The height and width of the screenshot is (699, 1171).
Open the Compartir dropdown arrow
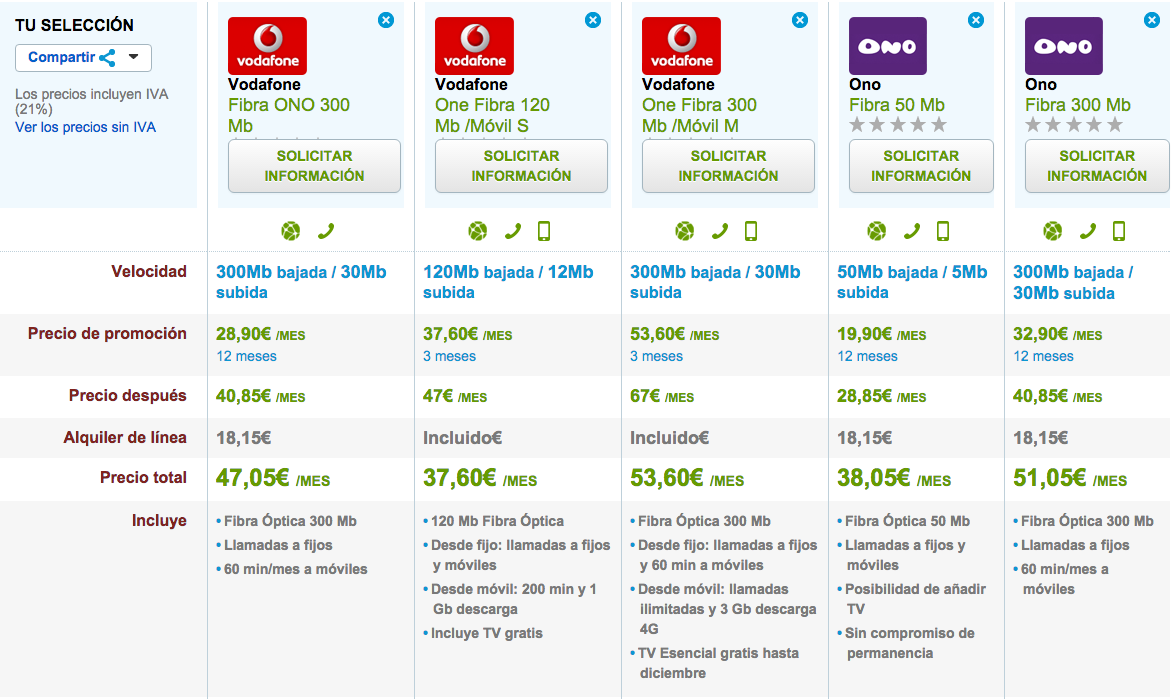pyautogui.click(x=134, y=57)
